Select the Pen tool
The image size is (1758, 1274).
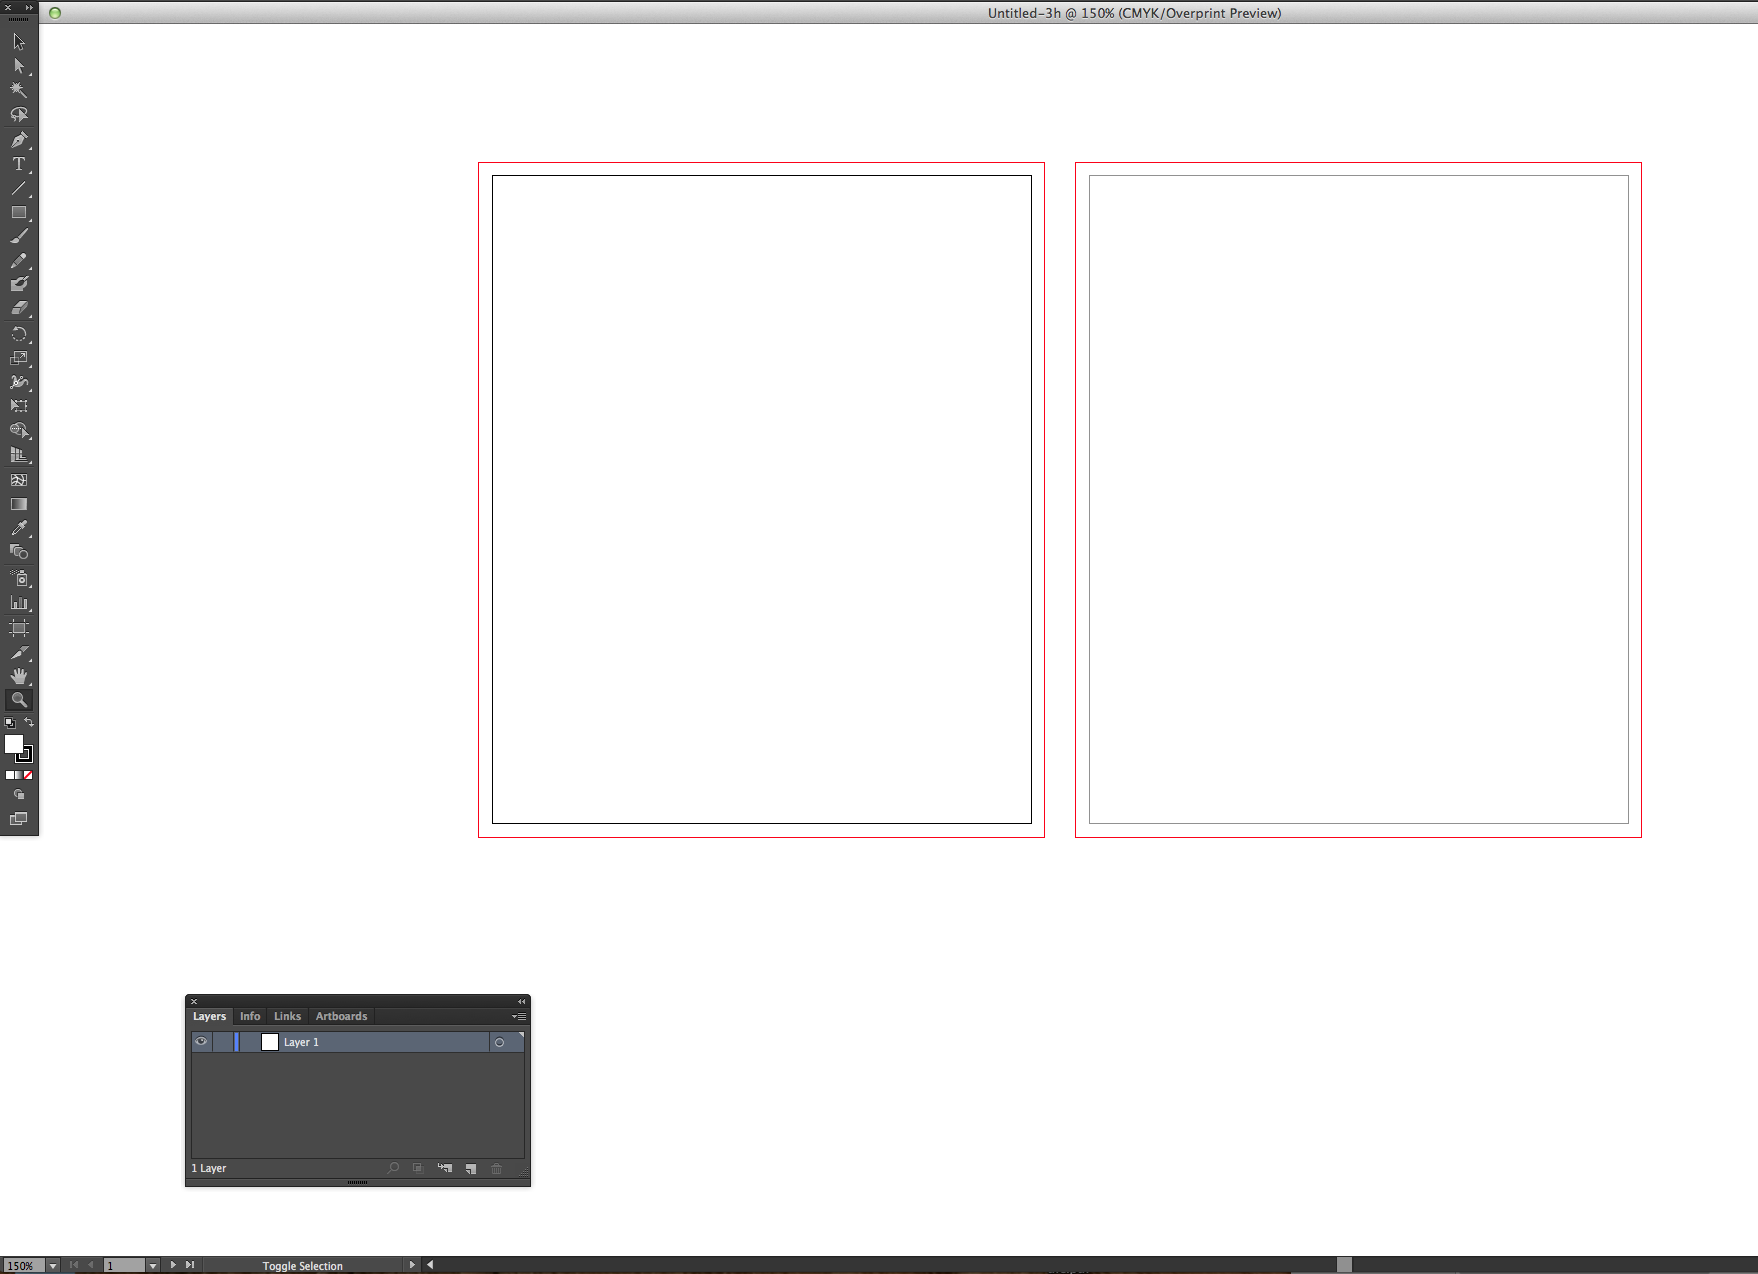(x=19, y=140)
